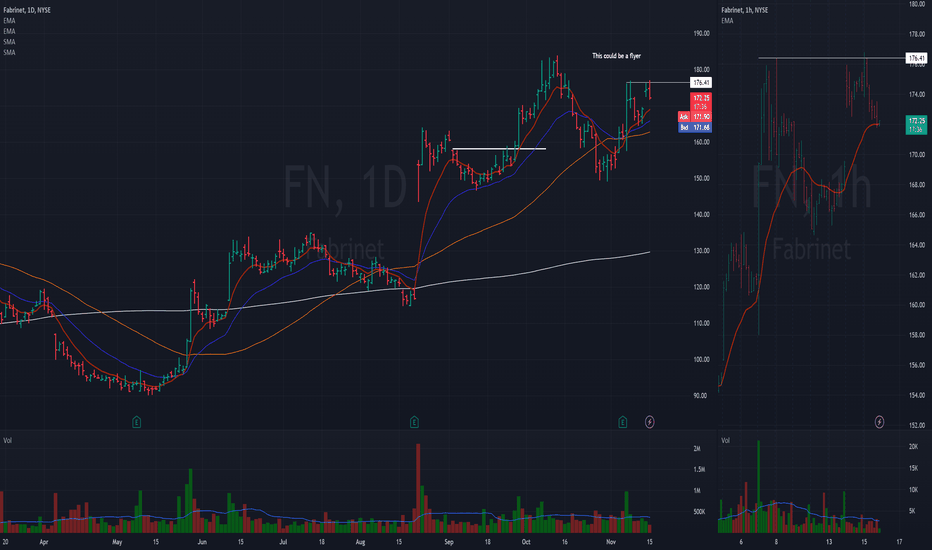Click the 500K volume axis value
Viewport: 932px width, 550px height.
click(x=698, y=512)
